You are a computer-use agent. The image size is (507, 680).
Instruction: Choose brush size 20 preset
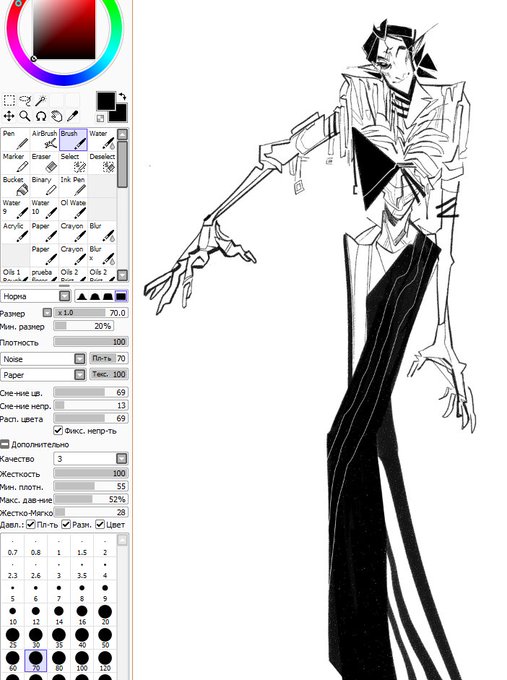tap(105, 615)
